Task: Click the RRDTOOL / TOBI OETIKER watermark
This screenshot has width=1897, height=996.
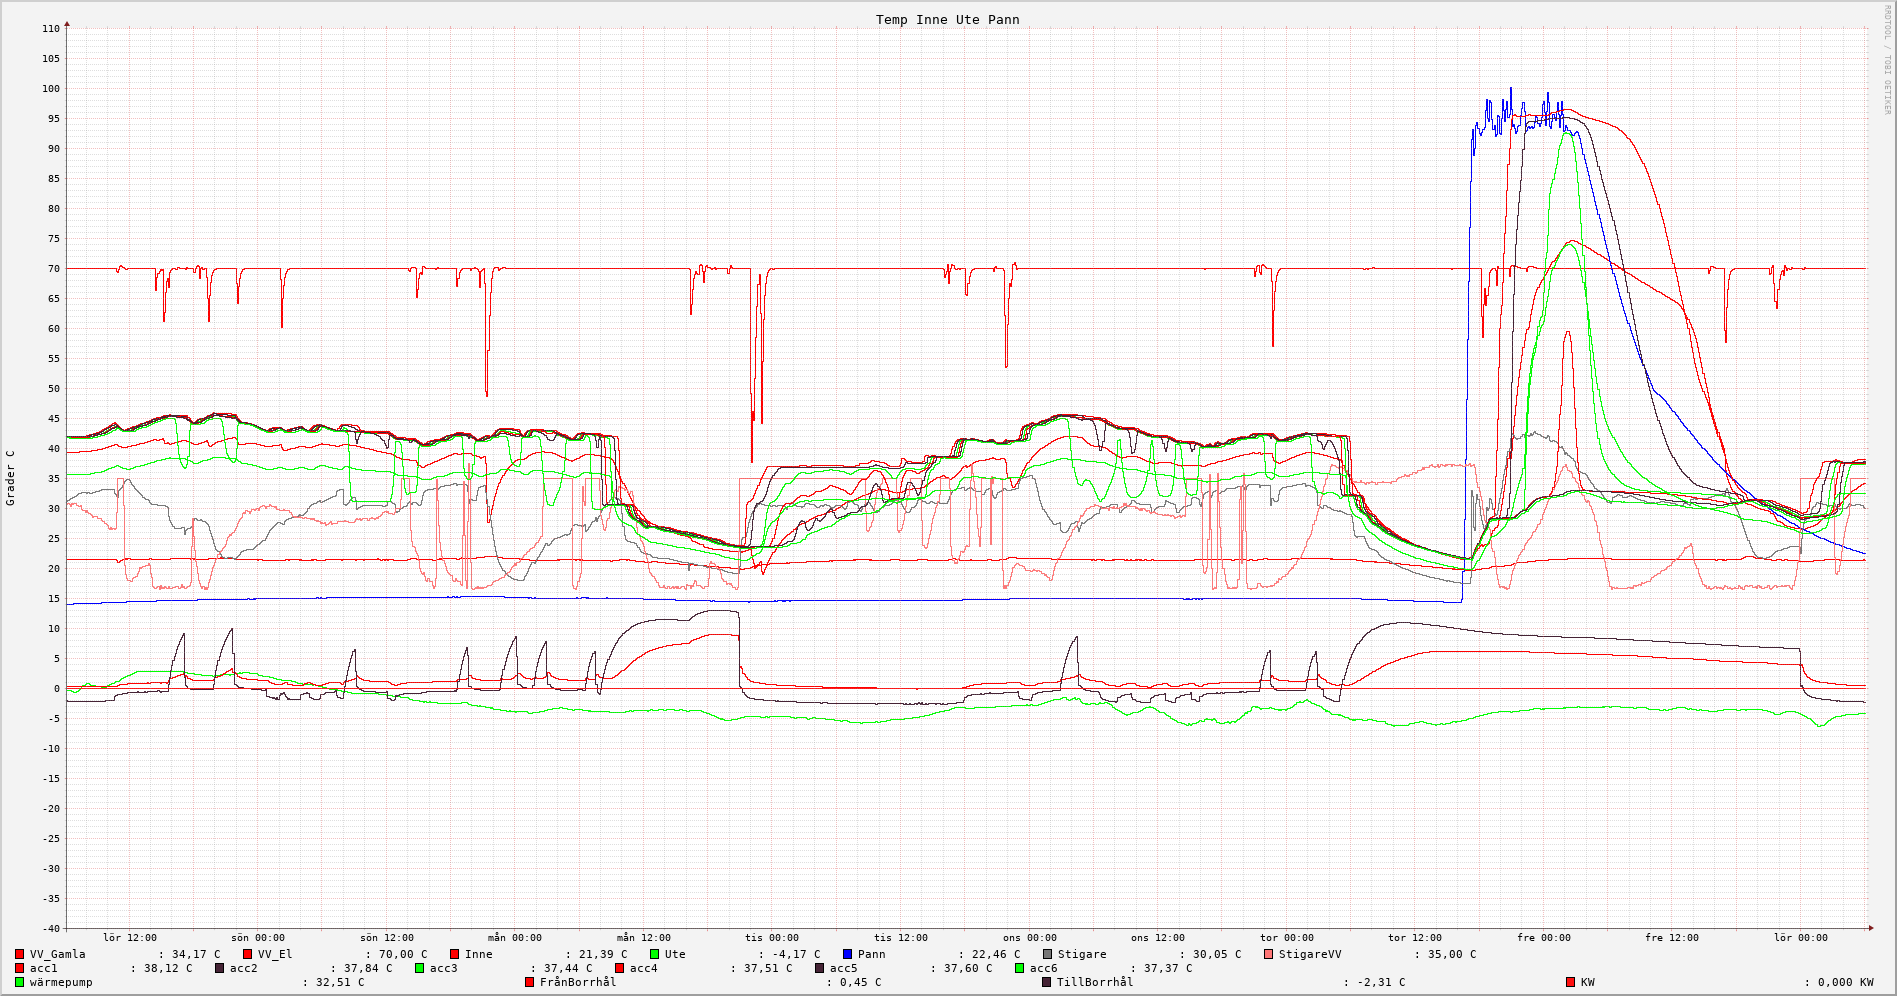Action: point(1887,60)
